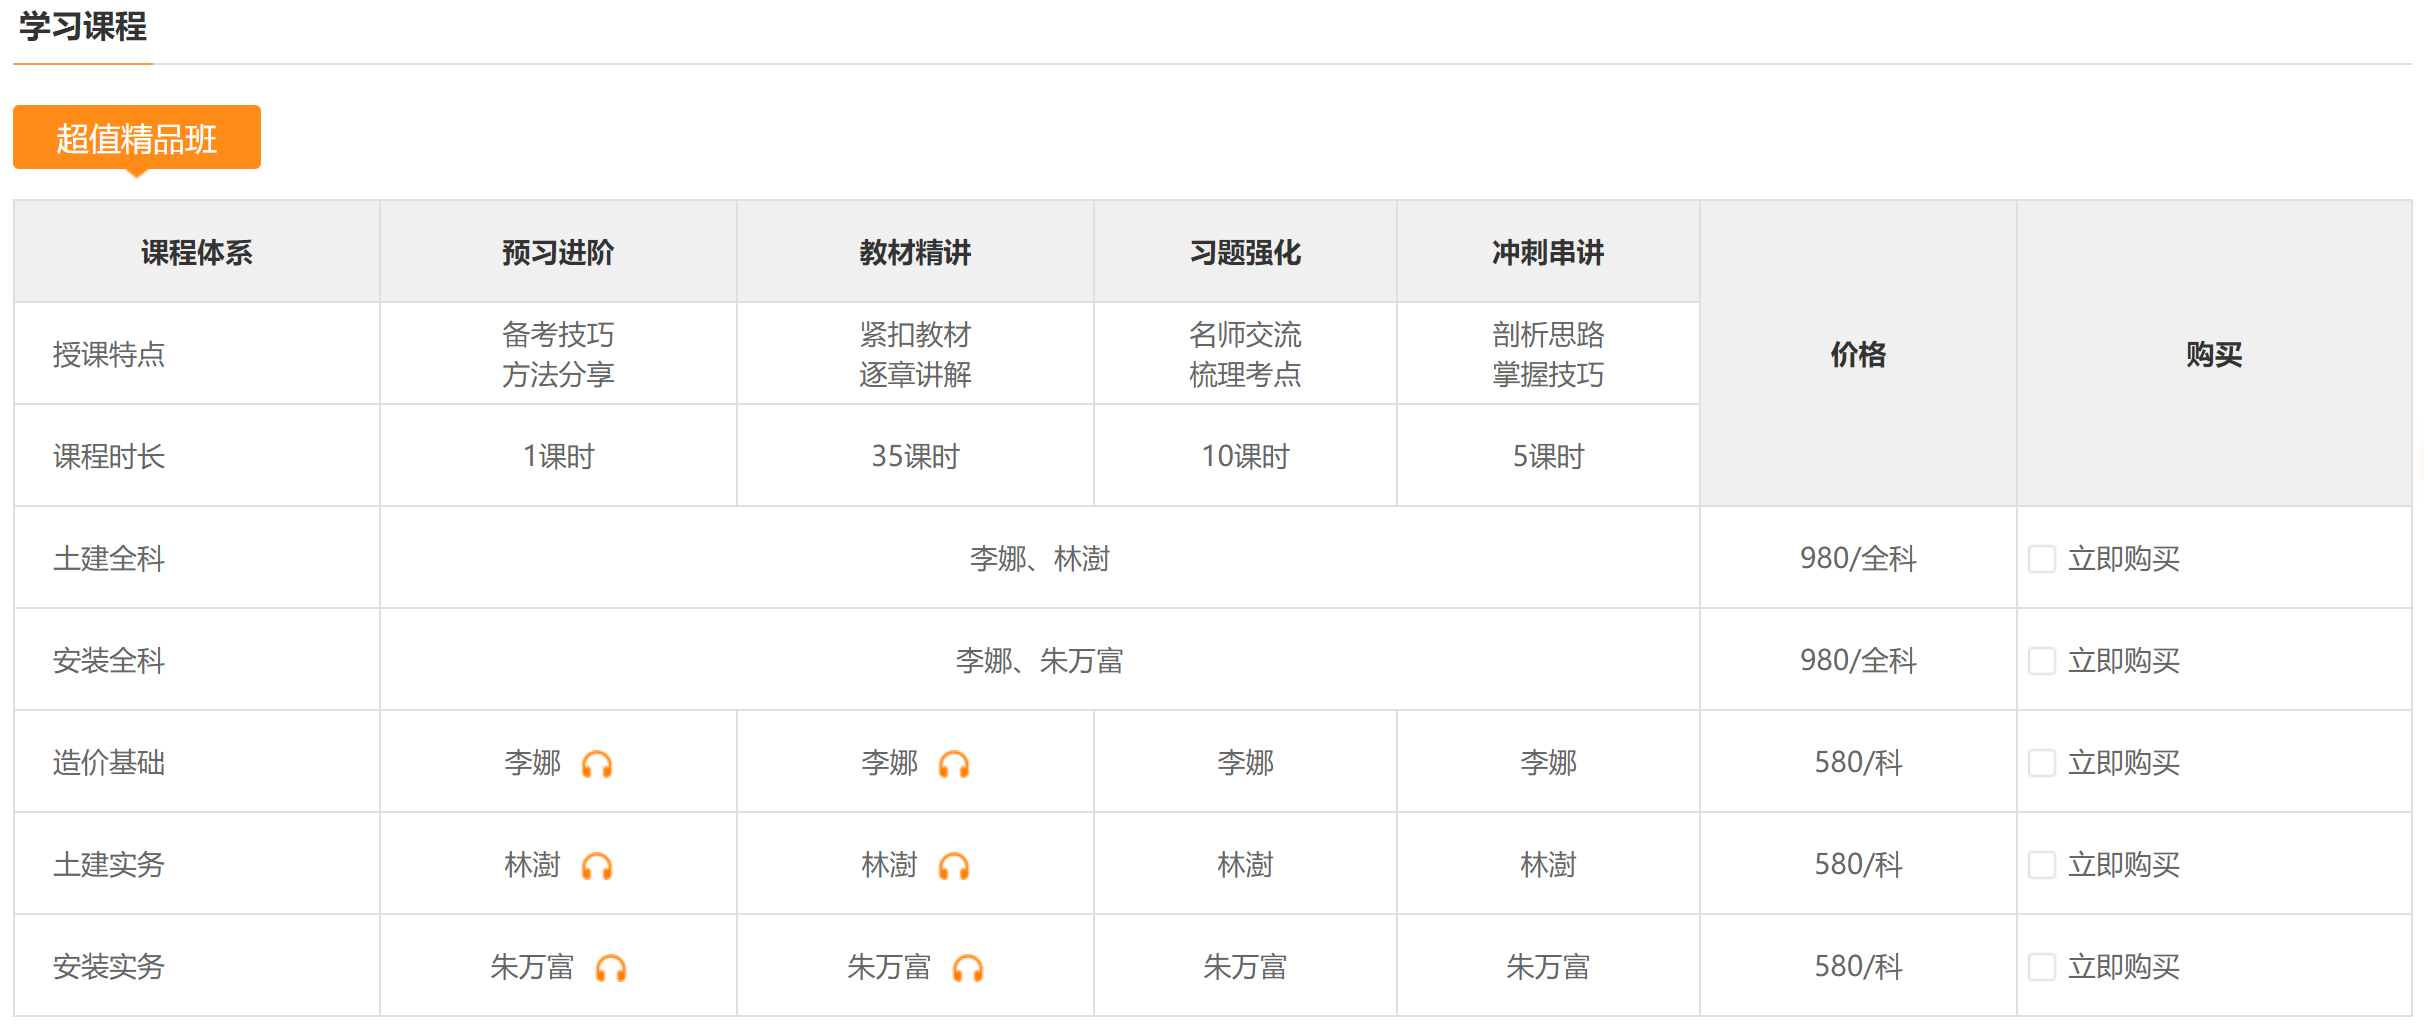The image size is (2424, 1030).
Task: Enable the 土建实务 purchase checkbox
Action: pos(2041,865)
